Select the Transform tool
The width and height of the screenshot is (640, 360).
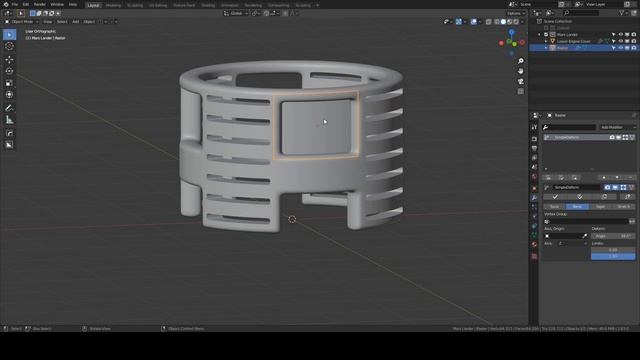pyautogui.click(x=9, y=94)
